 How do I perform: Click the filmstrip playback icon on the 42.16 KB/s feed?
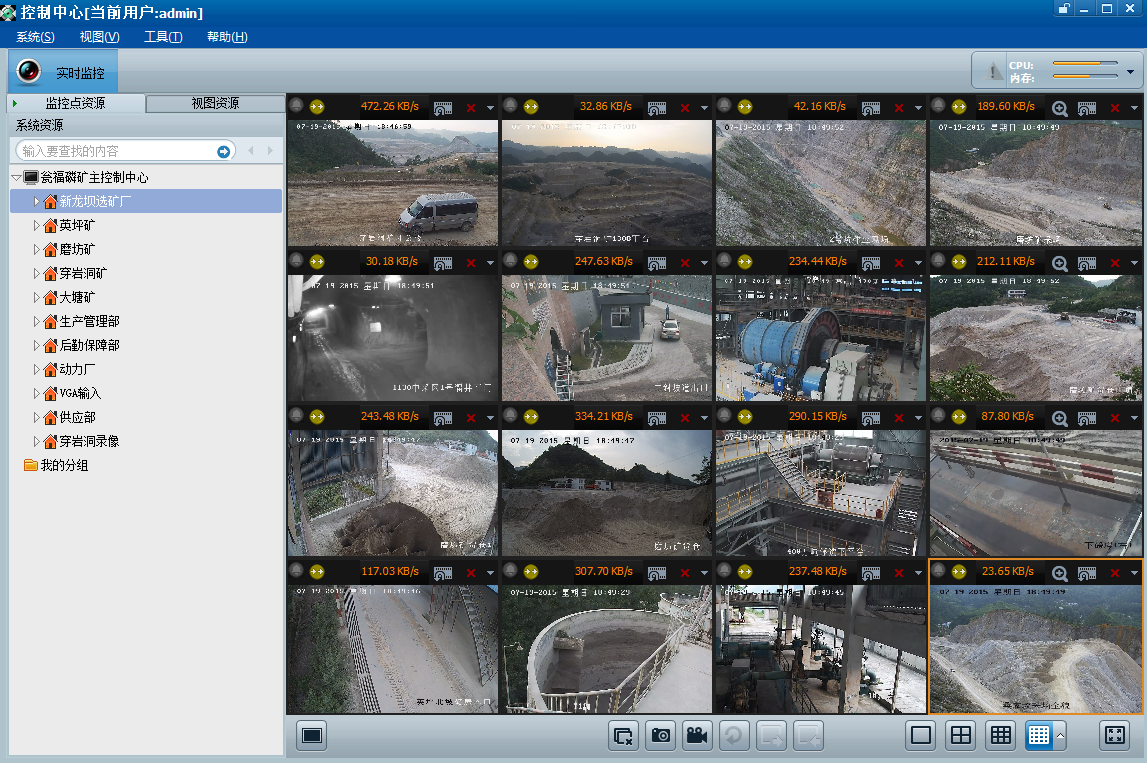point(871,107)
